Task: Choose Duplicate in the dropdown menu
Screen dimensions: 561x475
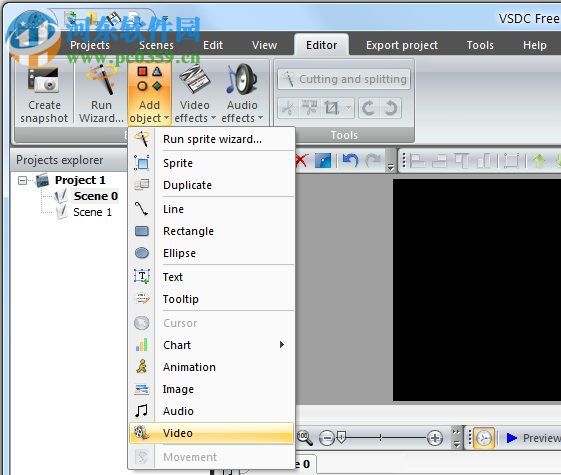Action: 211,185
